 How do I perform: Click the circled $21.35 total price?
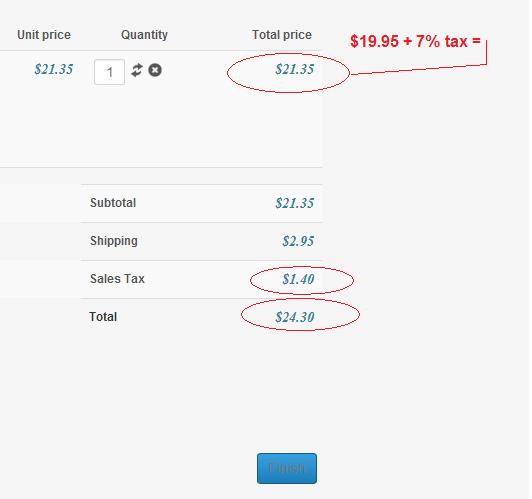(x=294, y=69)
